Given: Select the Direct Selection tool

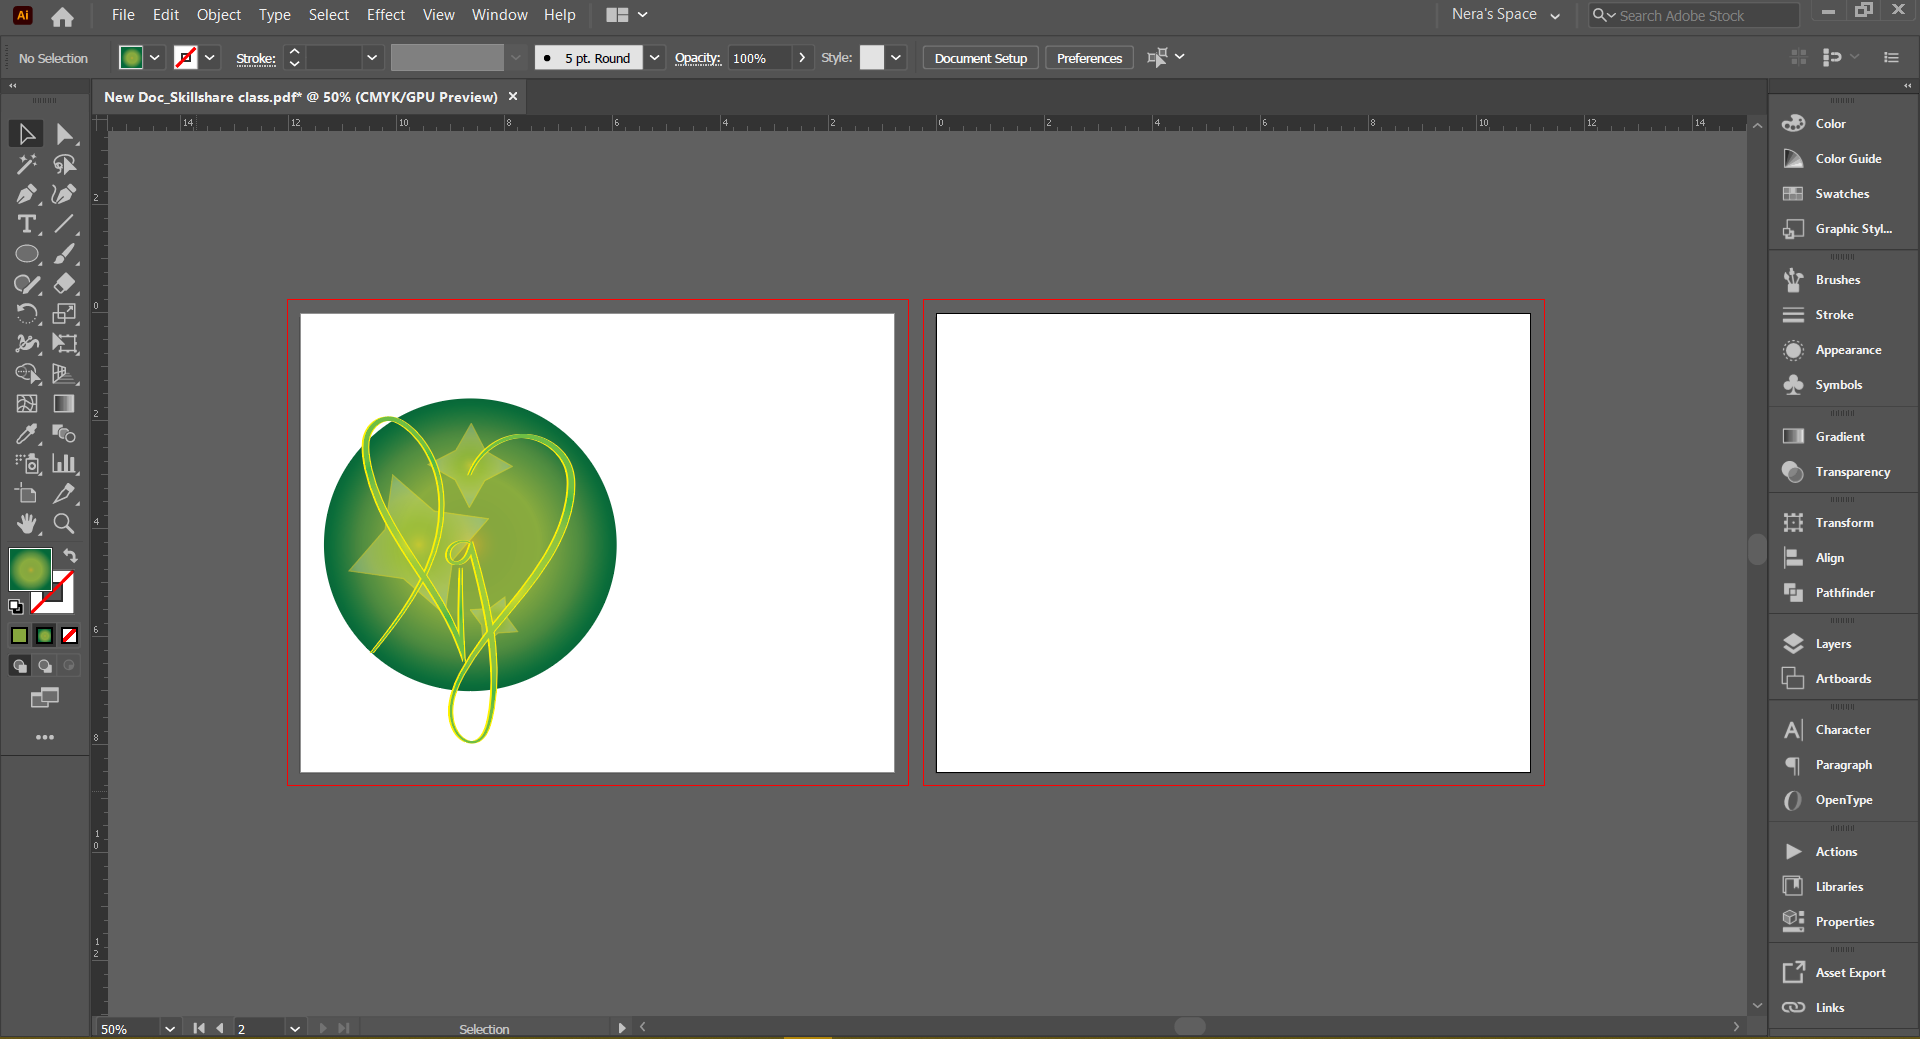Looking at the screenshot, I should pyautogui.click(x=65, y=134).
